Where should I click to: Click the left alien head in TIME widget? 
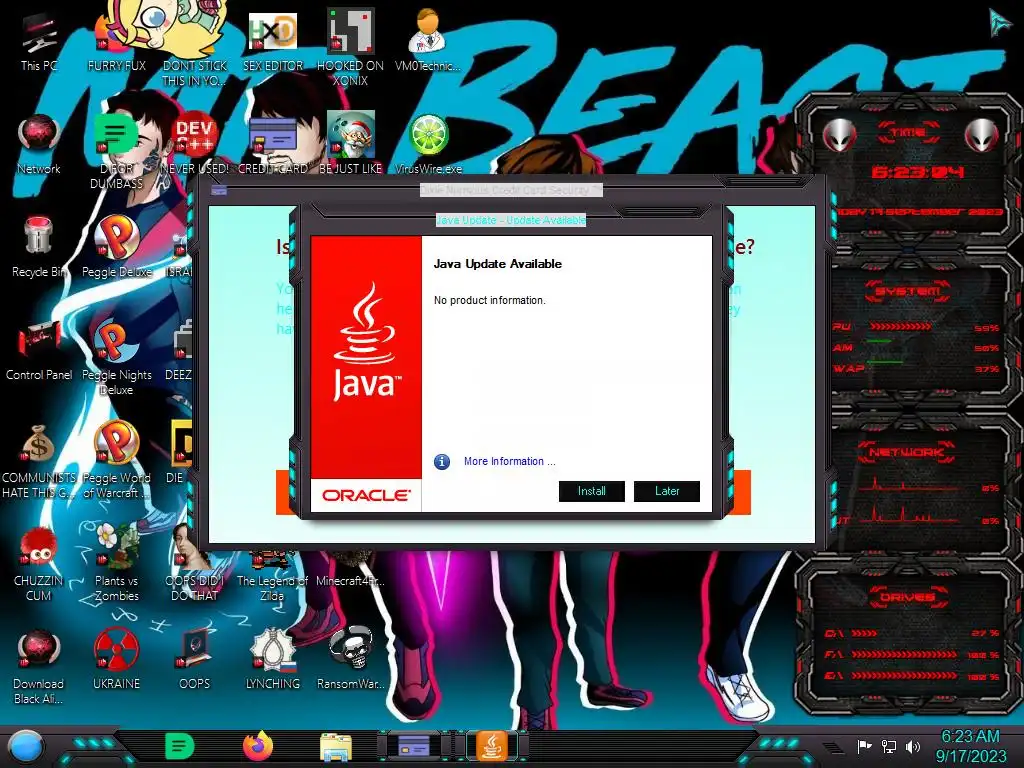(x=840, y=135)
